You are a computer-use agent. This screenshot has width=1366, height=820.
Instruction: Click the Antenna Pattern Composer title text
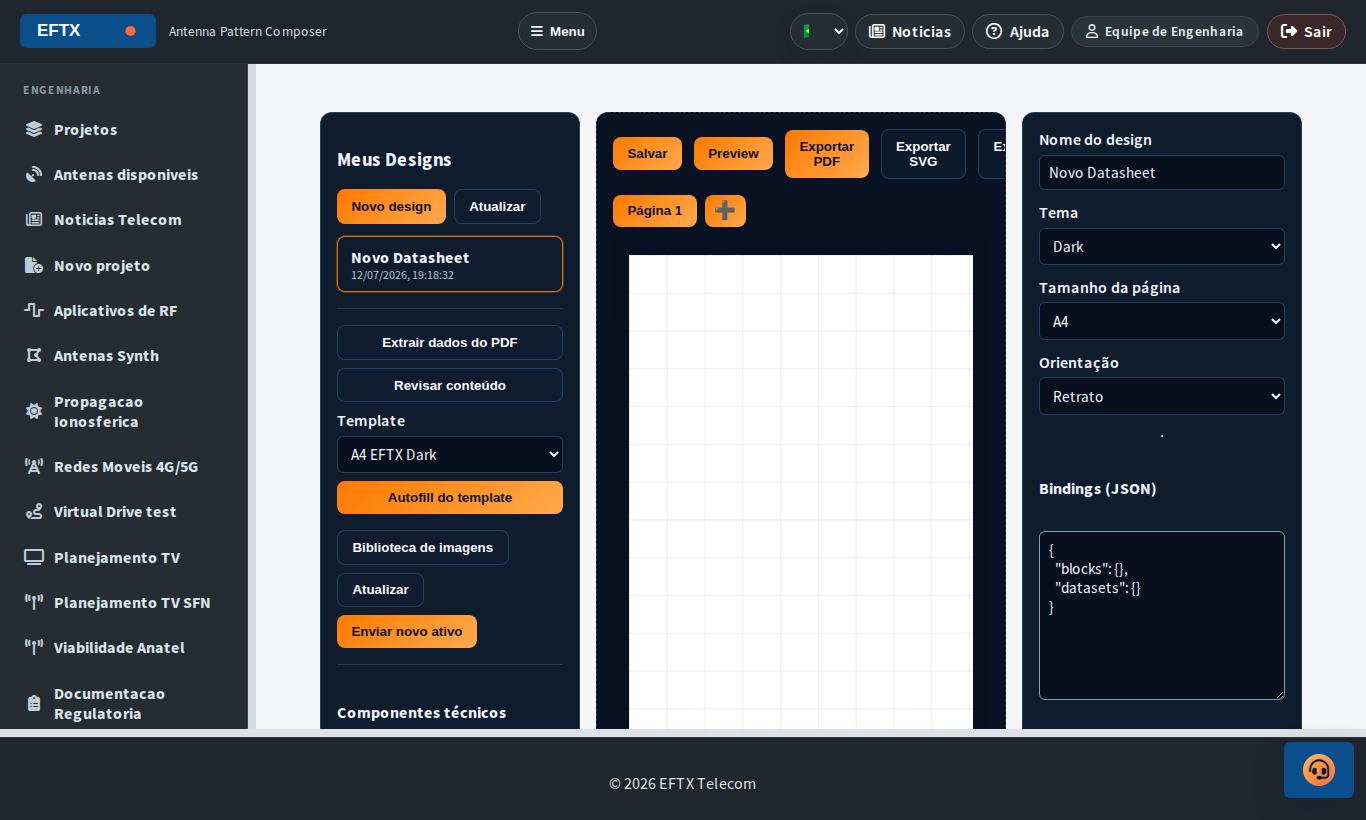(248, 31)
